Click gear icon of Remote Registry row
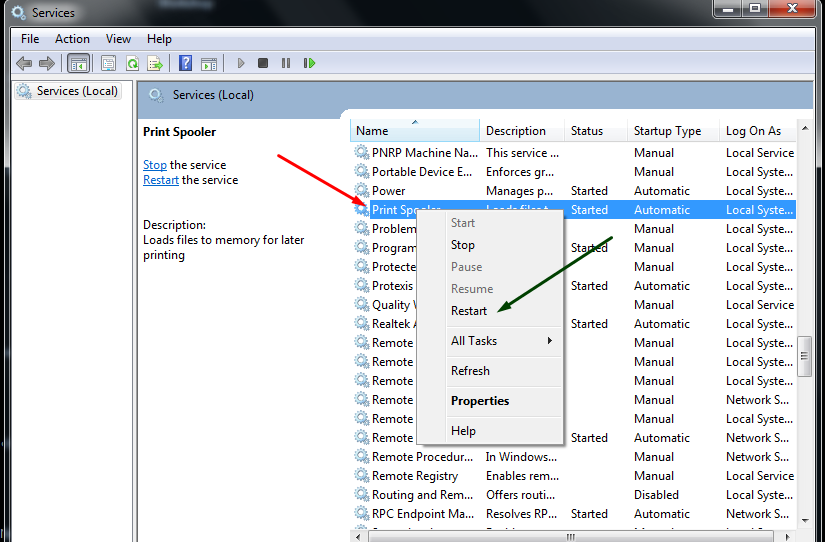This screenshot has height=542, width=825. tap(361, 476)
